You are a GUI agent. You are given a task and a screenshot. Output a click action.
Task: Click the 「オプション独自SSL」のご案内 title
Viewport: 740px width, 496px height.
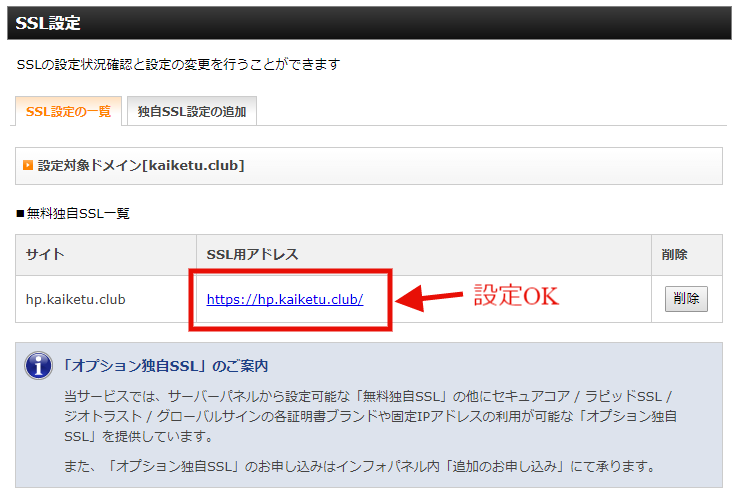click(x=165, y=366)
